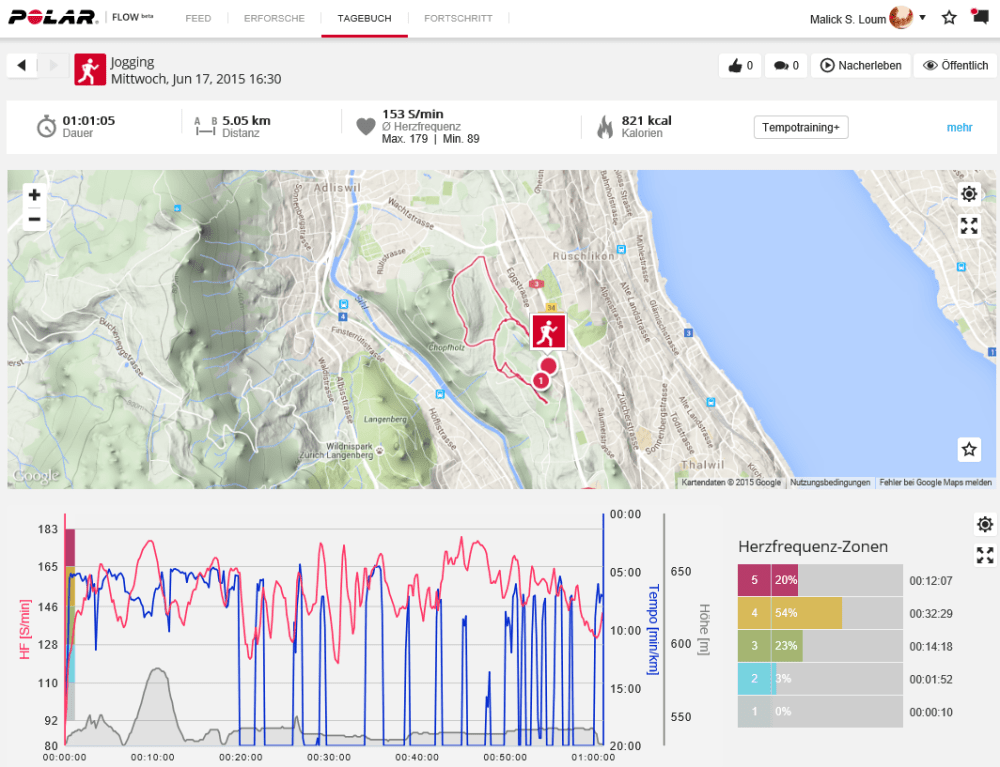This screenshot has height=767, width=1000.
Task: Select heart rate zone 4 bar
Action: coord(790,612)
